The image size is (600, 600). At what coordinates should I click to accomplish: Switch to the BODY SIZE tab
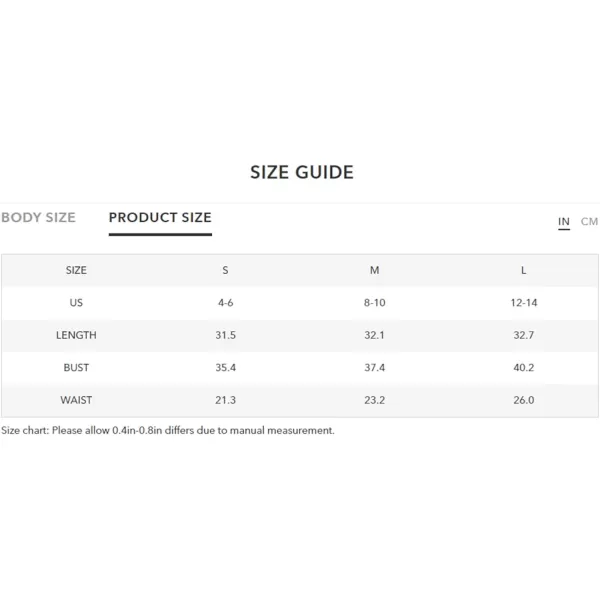click(38, 217)
